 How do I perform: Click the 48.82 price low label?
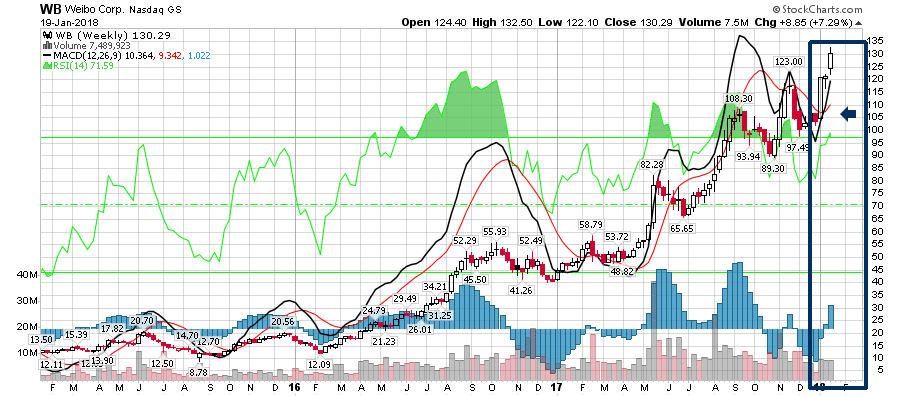(x=622, y=271)
